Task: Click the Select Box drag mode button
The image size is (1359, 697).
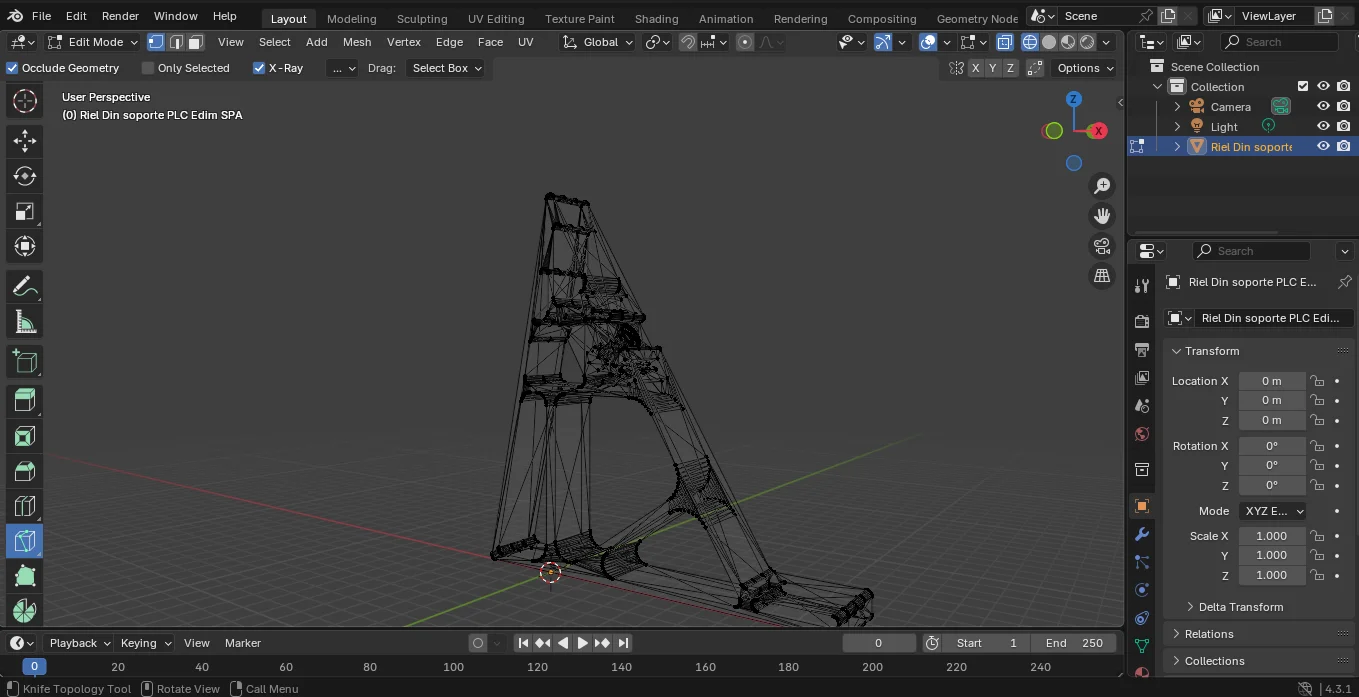Action: (446, 68)
